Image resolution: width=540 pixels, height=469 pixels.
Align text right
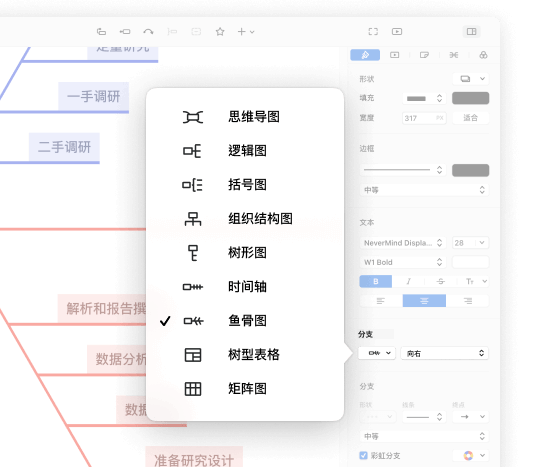tap(467, 301)
